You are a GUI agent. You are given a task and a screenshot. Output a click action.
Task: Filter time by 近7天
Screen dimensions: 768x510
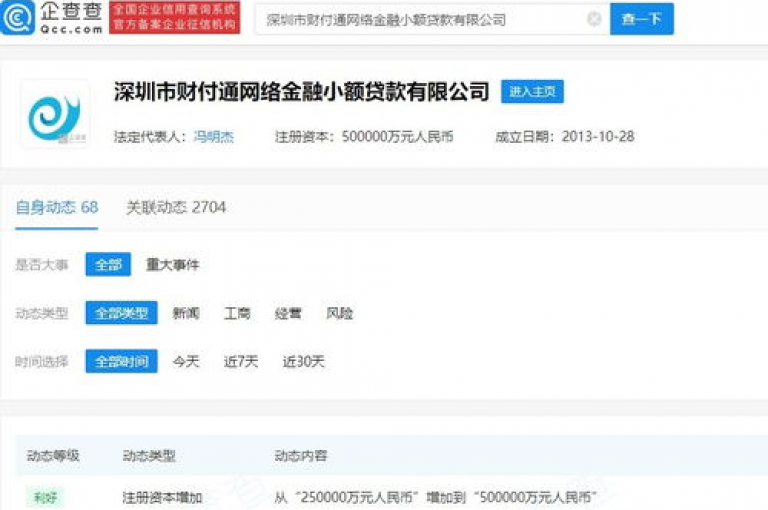tap(241, 362)
